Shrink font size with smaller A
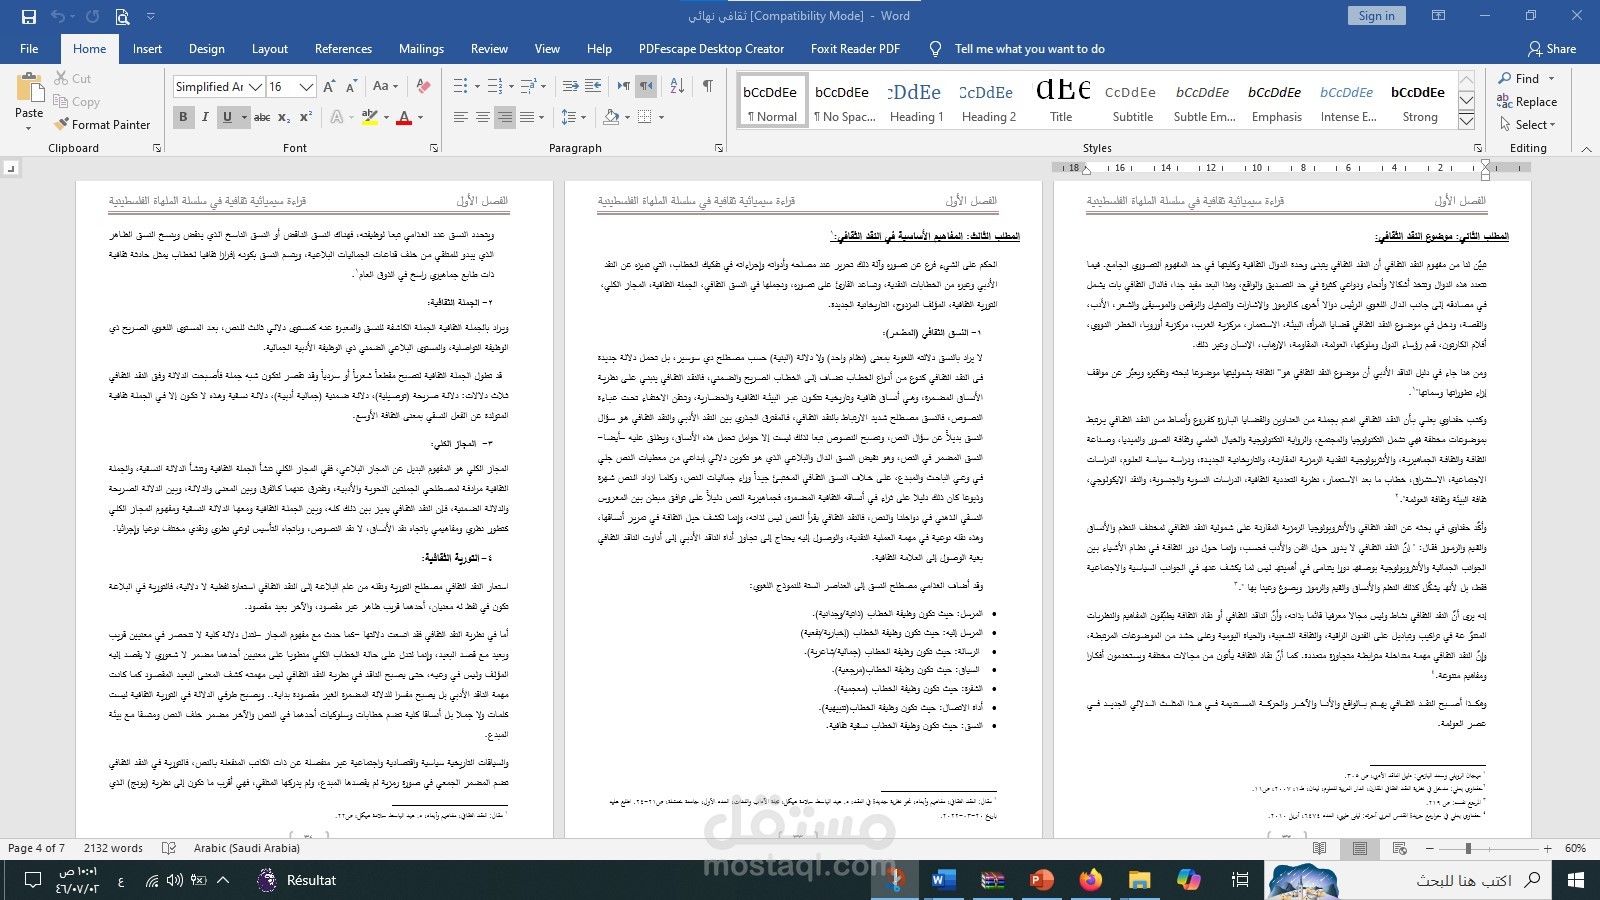This screenshot has height=900, width=1600. 351,87
